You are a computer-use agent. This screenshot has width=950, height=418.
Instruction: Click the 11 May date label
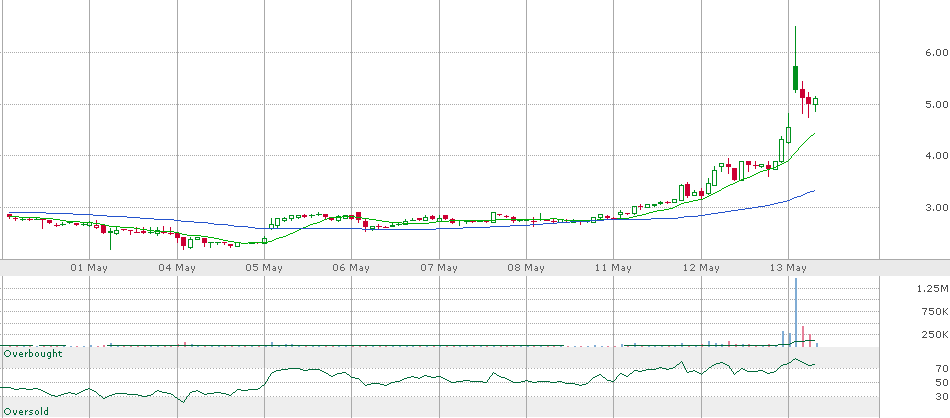(613, 268)
